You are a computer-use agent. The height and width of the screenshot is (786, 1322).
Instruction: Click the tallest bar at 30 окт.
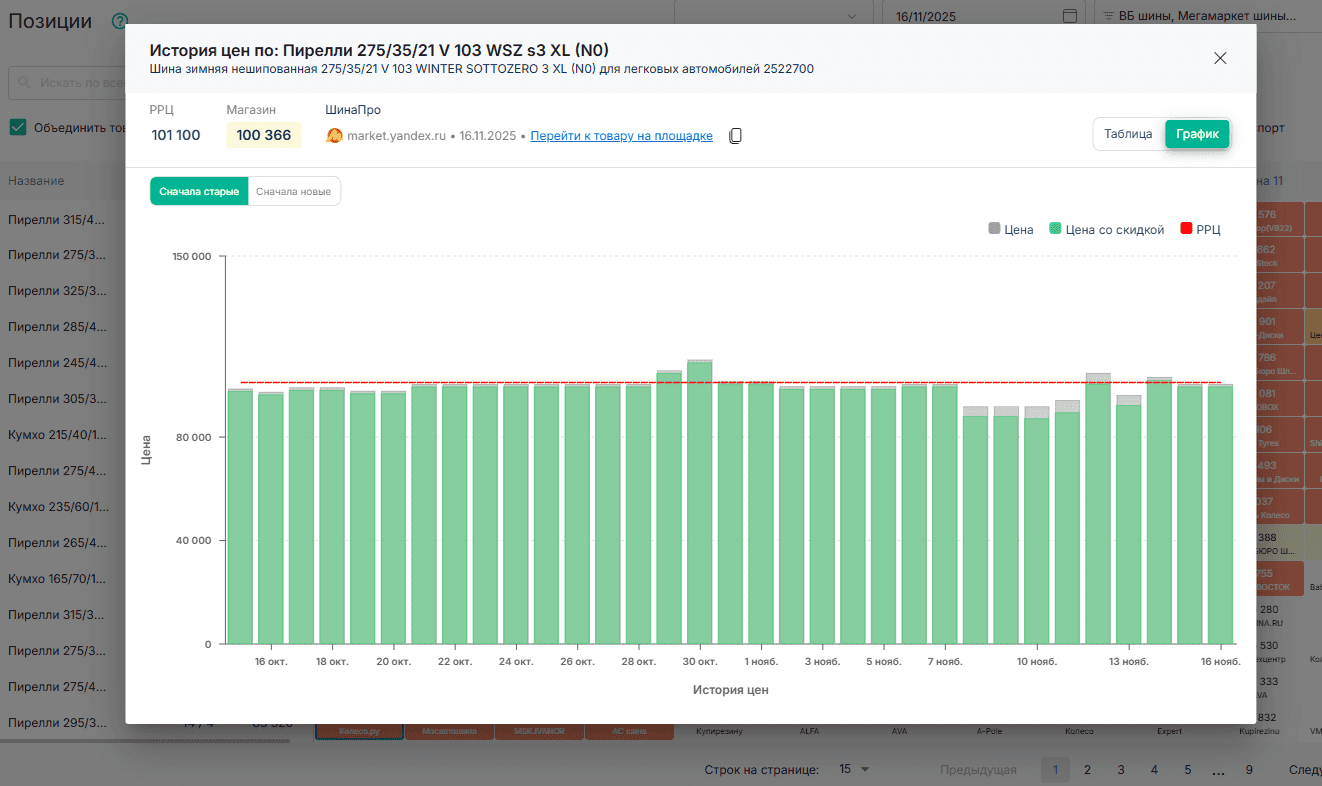pyautogui.click(x=699, y=500)
